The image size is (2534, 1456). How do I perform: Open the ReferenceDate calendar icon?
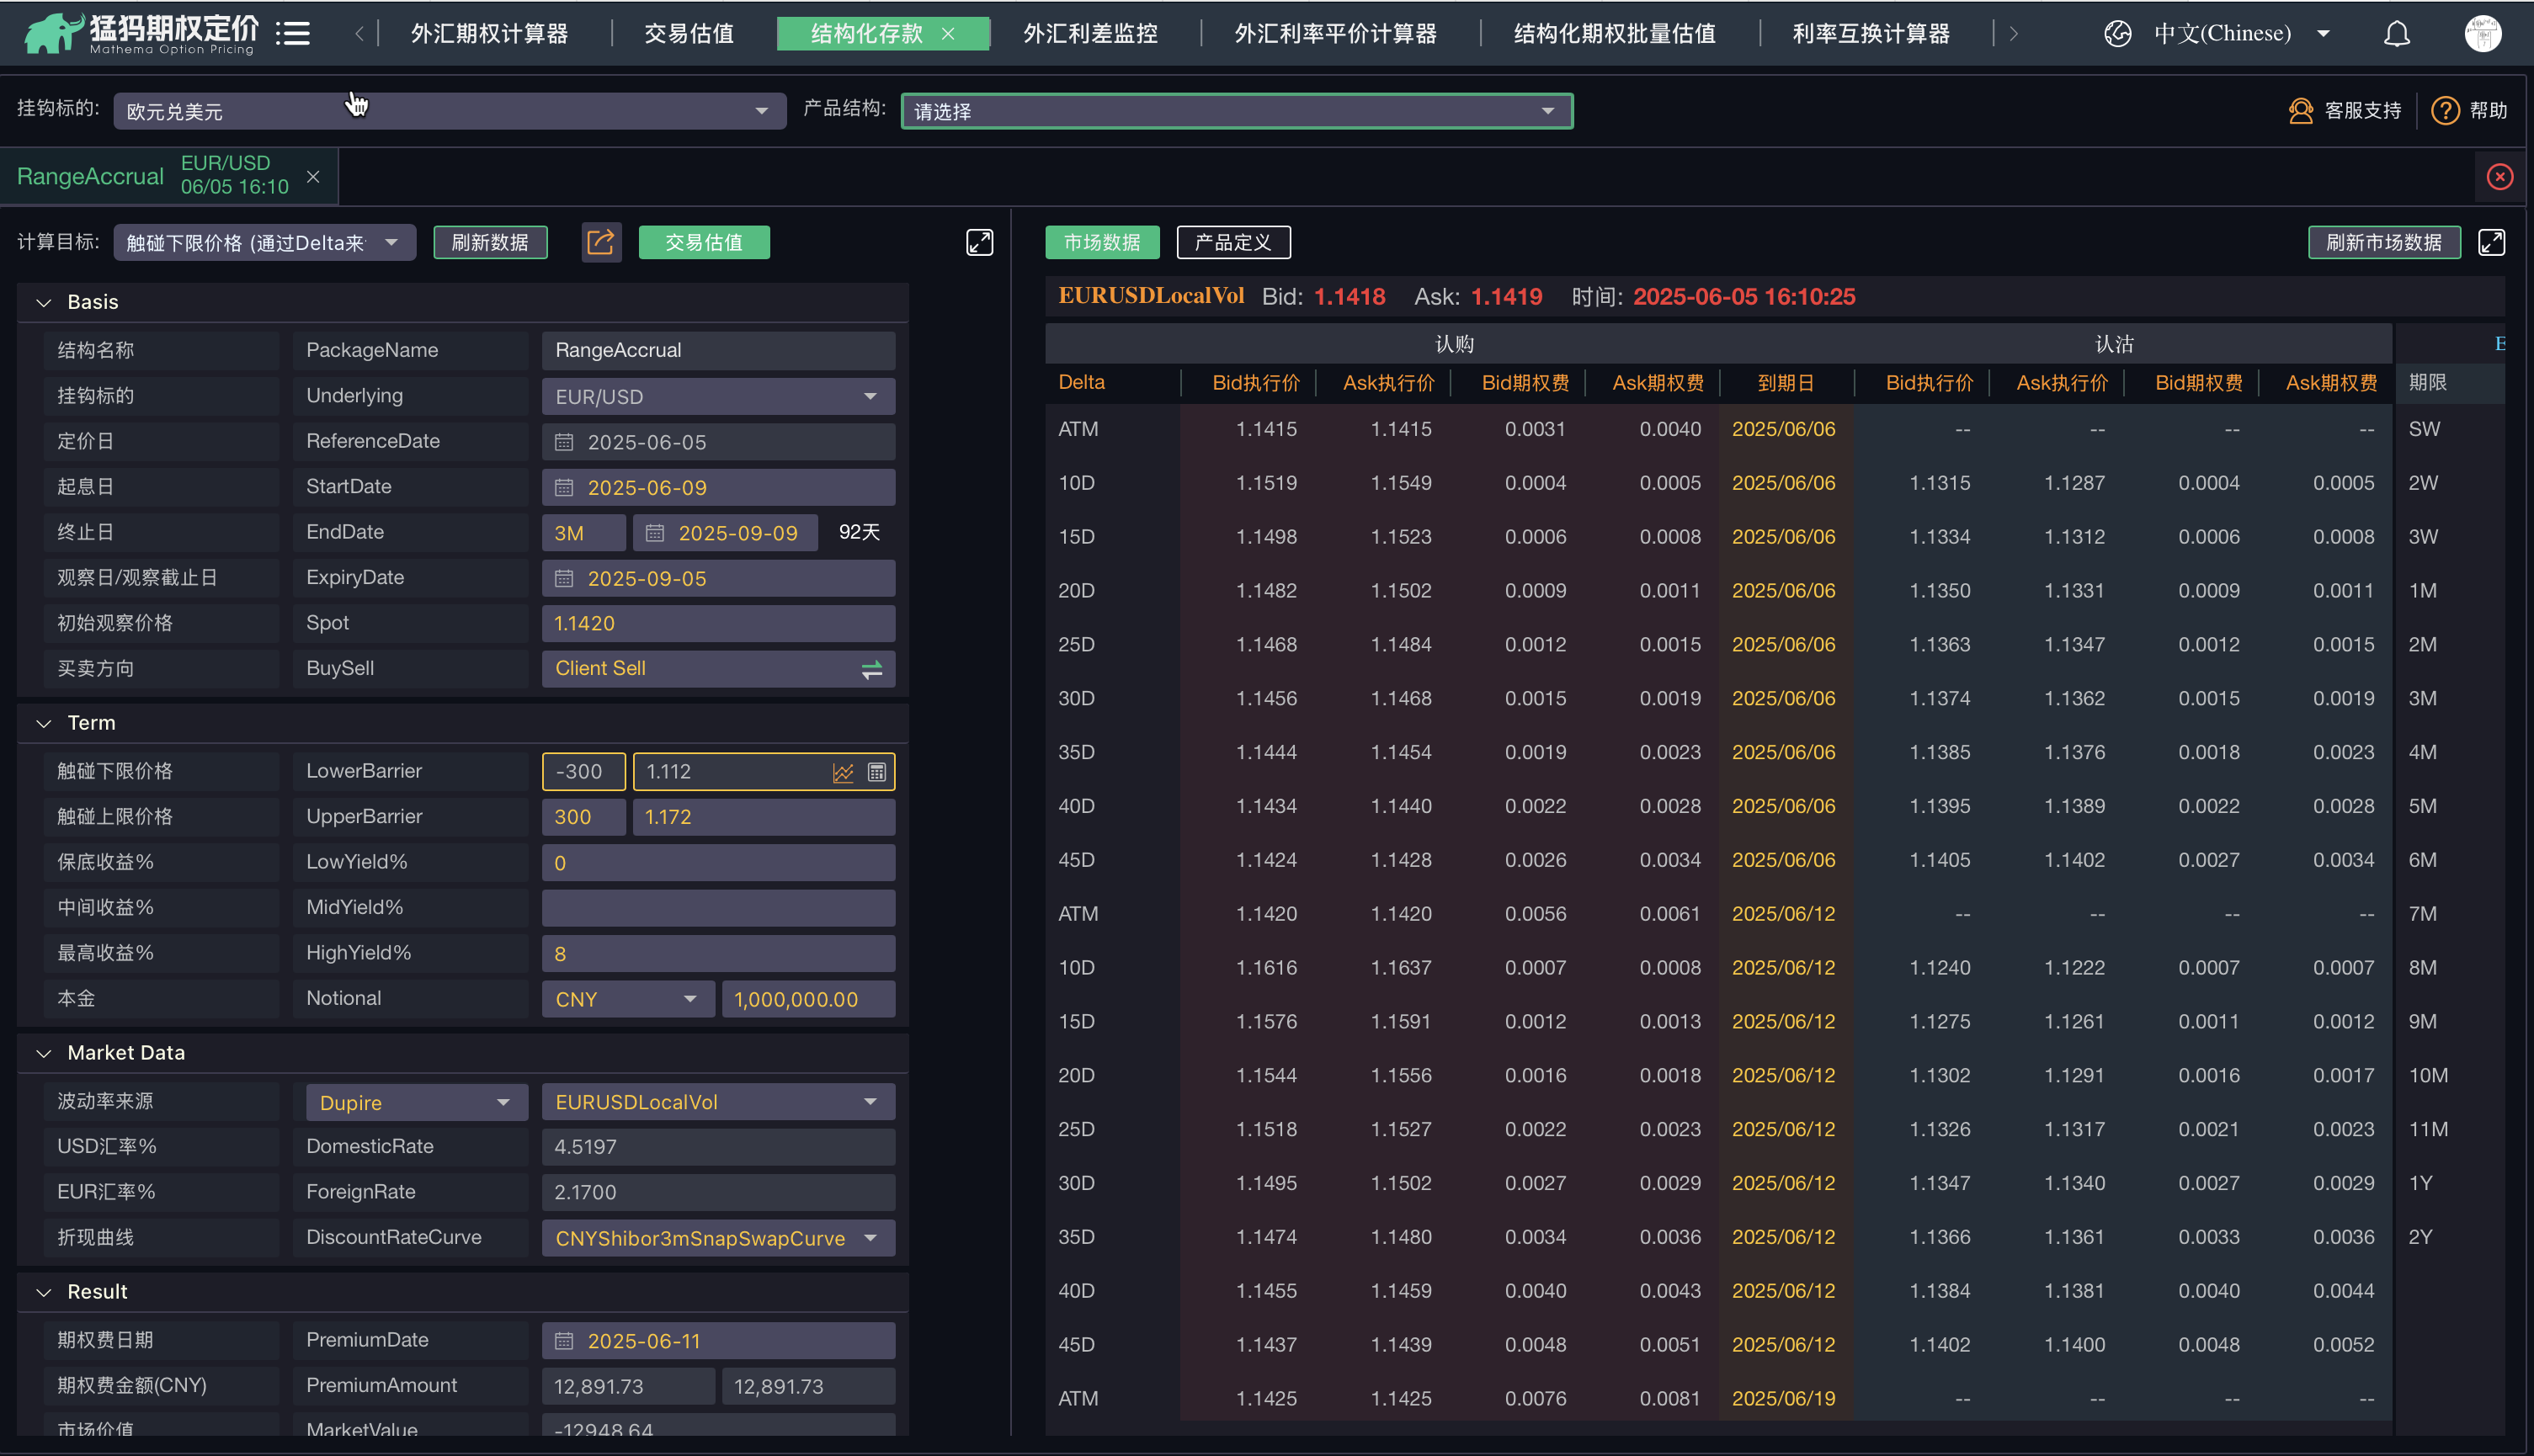click(x=564, y=442)
